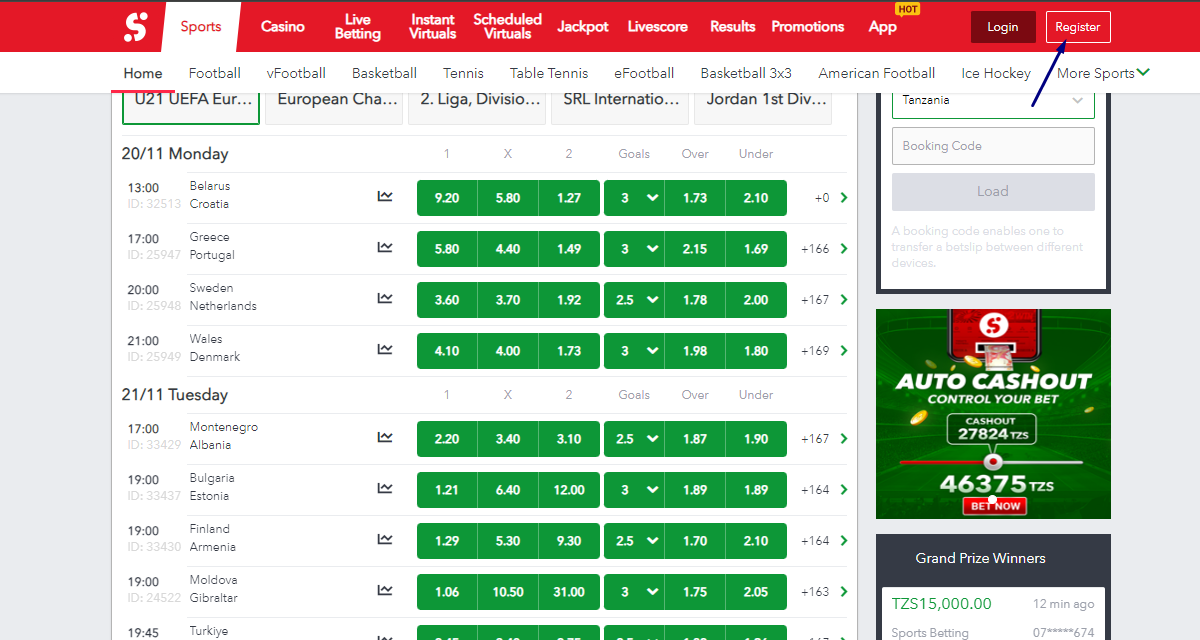Open Livescore page
Image resolution: width=1200 pixels, height=640 pixels.
pyautogui.click(x=660, y=27)
